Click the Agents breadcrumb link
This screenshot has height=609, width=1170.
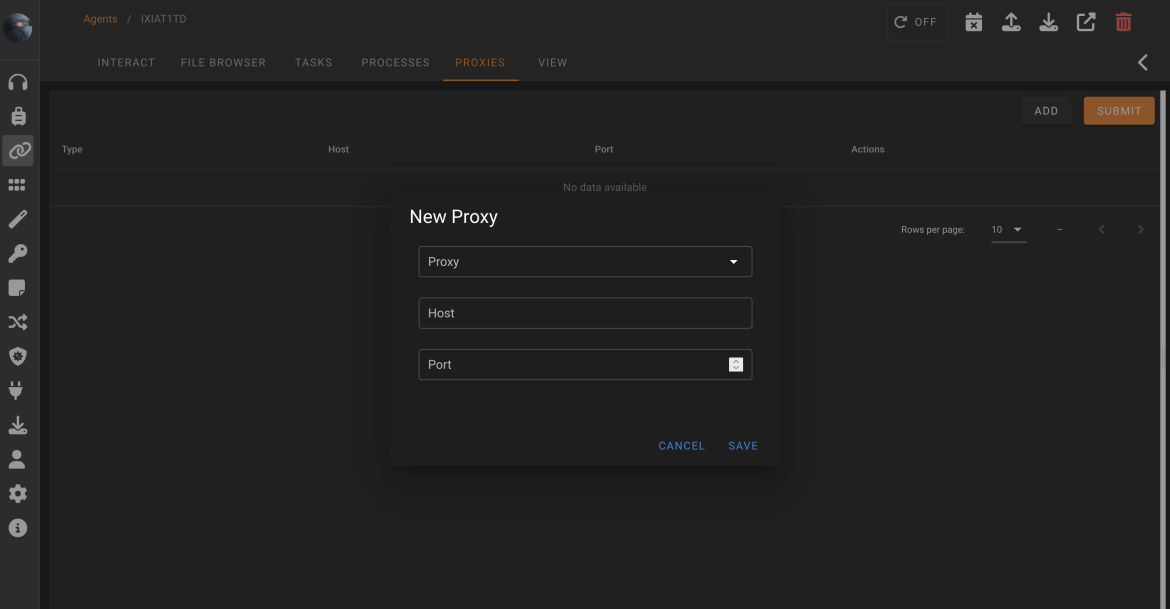[x=100, y=18]
